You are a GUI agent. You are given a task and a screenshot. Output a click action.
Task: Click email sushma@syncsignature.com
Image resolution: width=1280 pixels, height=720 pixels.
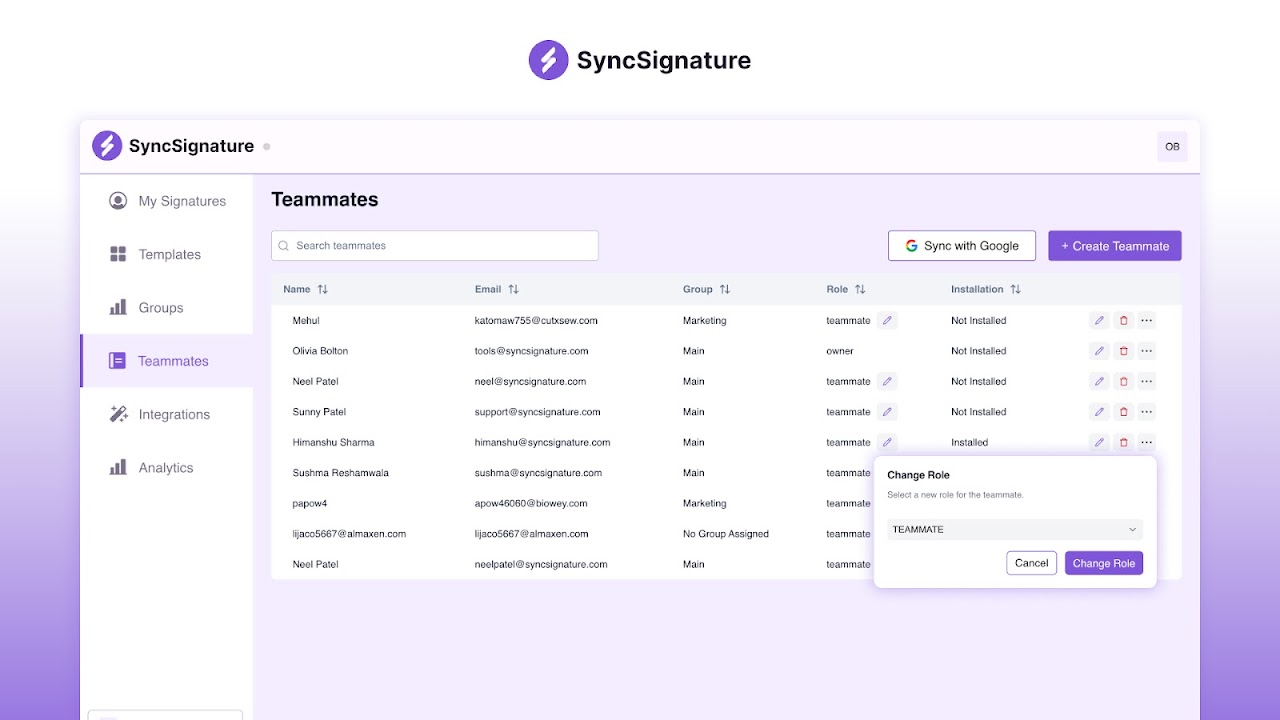point(538,473)
